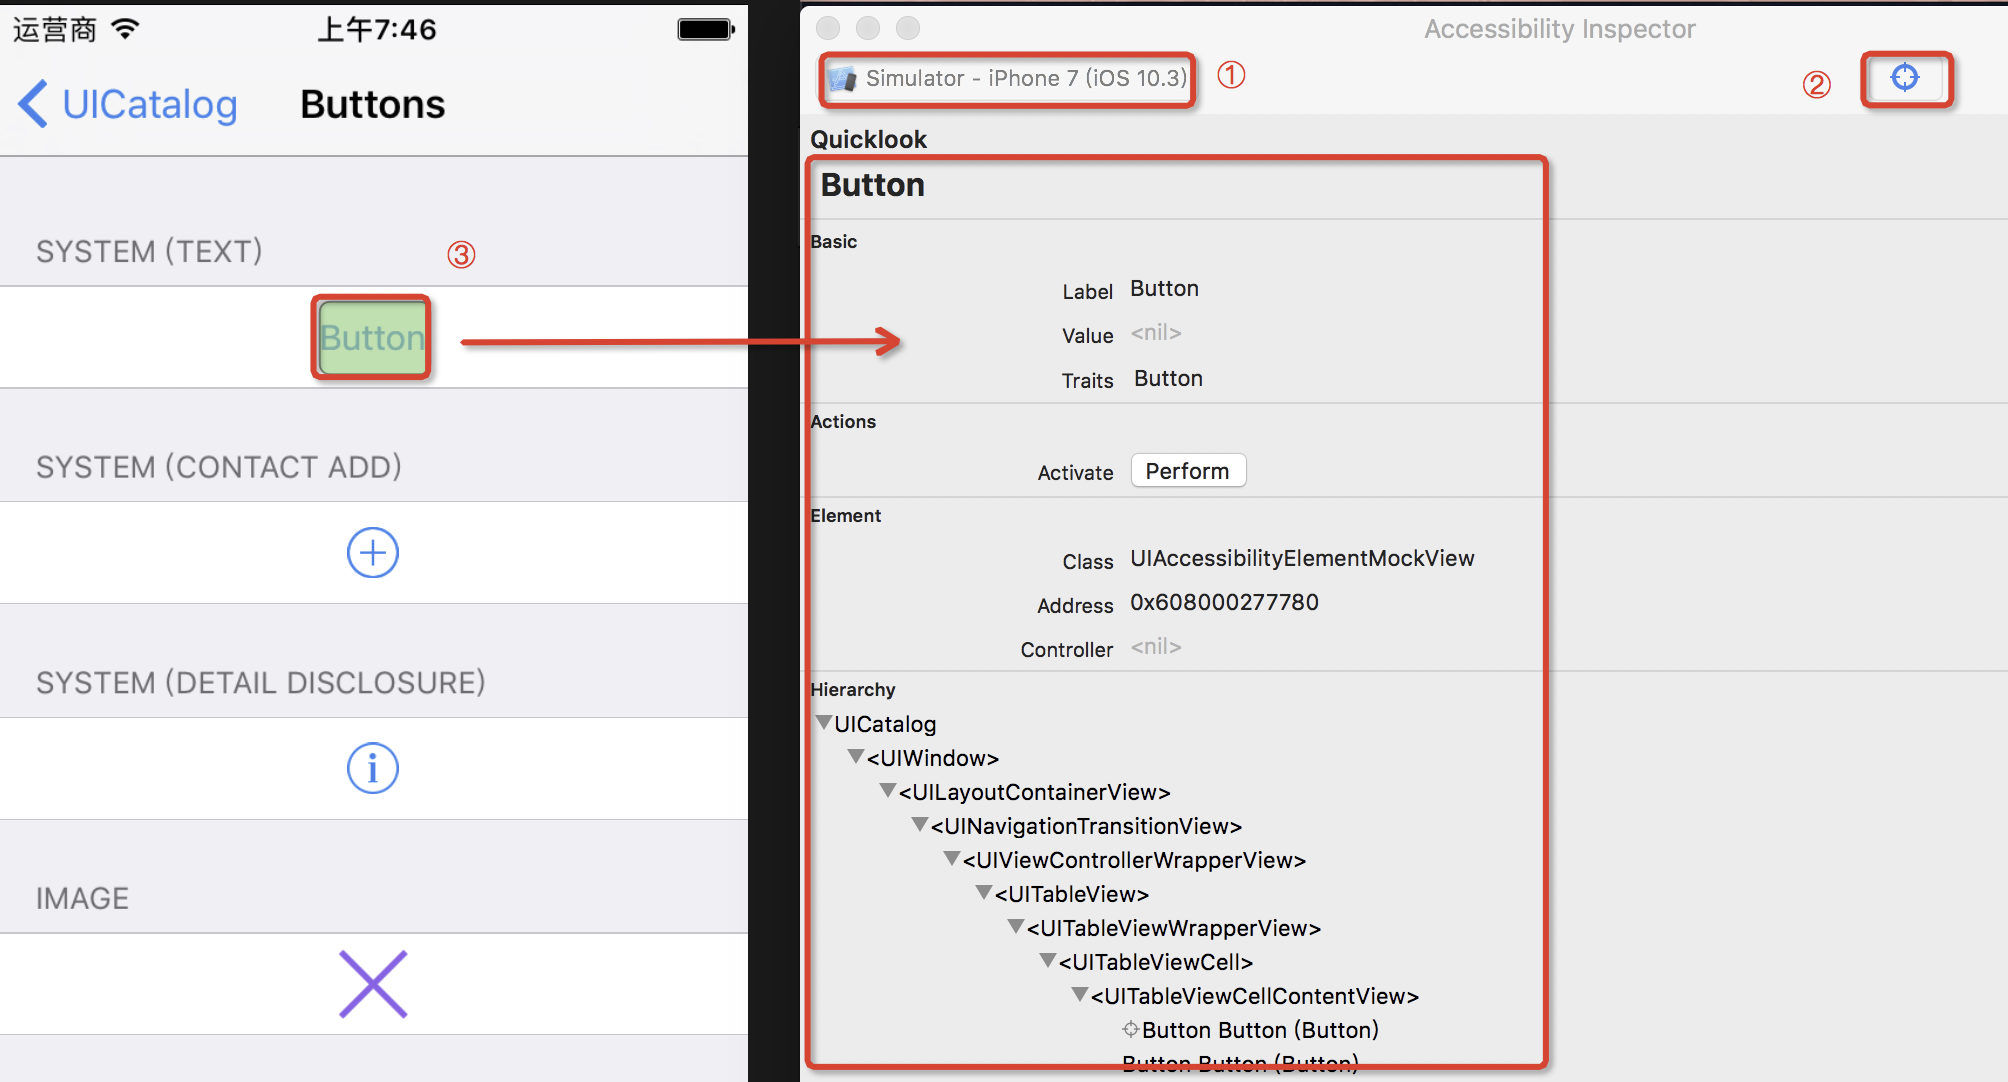The image size is (2008, 1082).
Task: Collapse the UITableViewCell node
Action: [x=1048, y=960]
